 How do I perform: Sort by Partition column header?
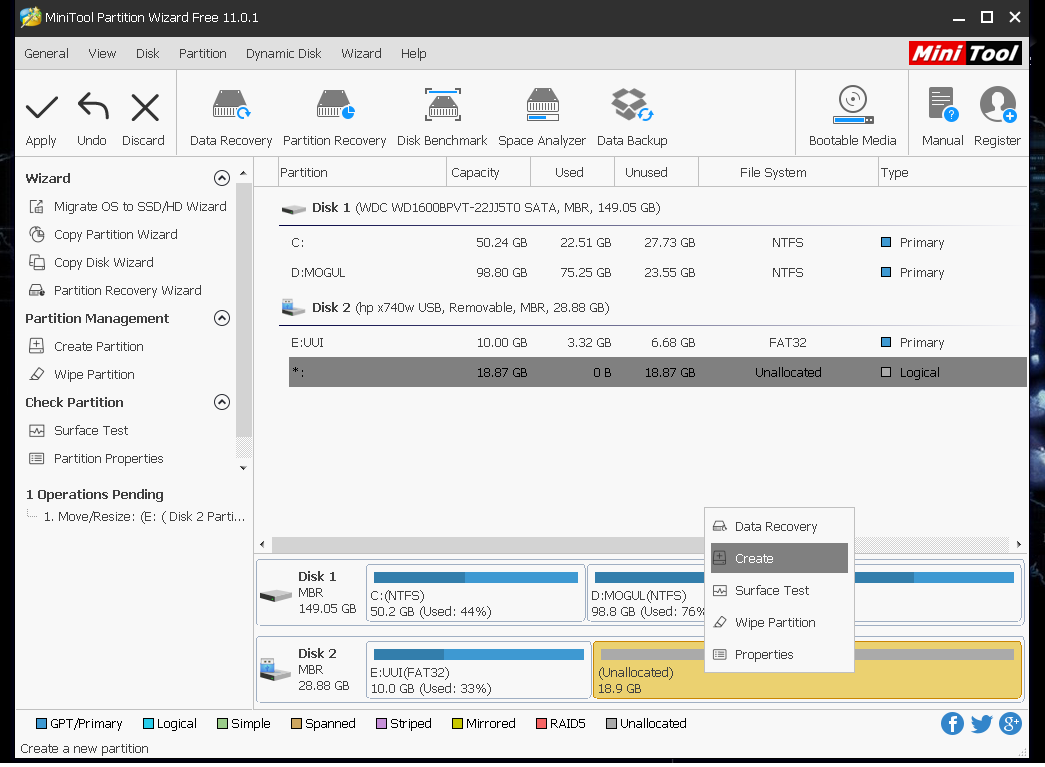coord(362,173)
